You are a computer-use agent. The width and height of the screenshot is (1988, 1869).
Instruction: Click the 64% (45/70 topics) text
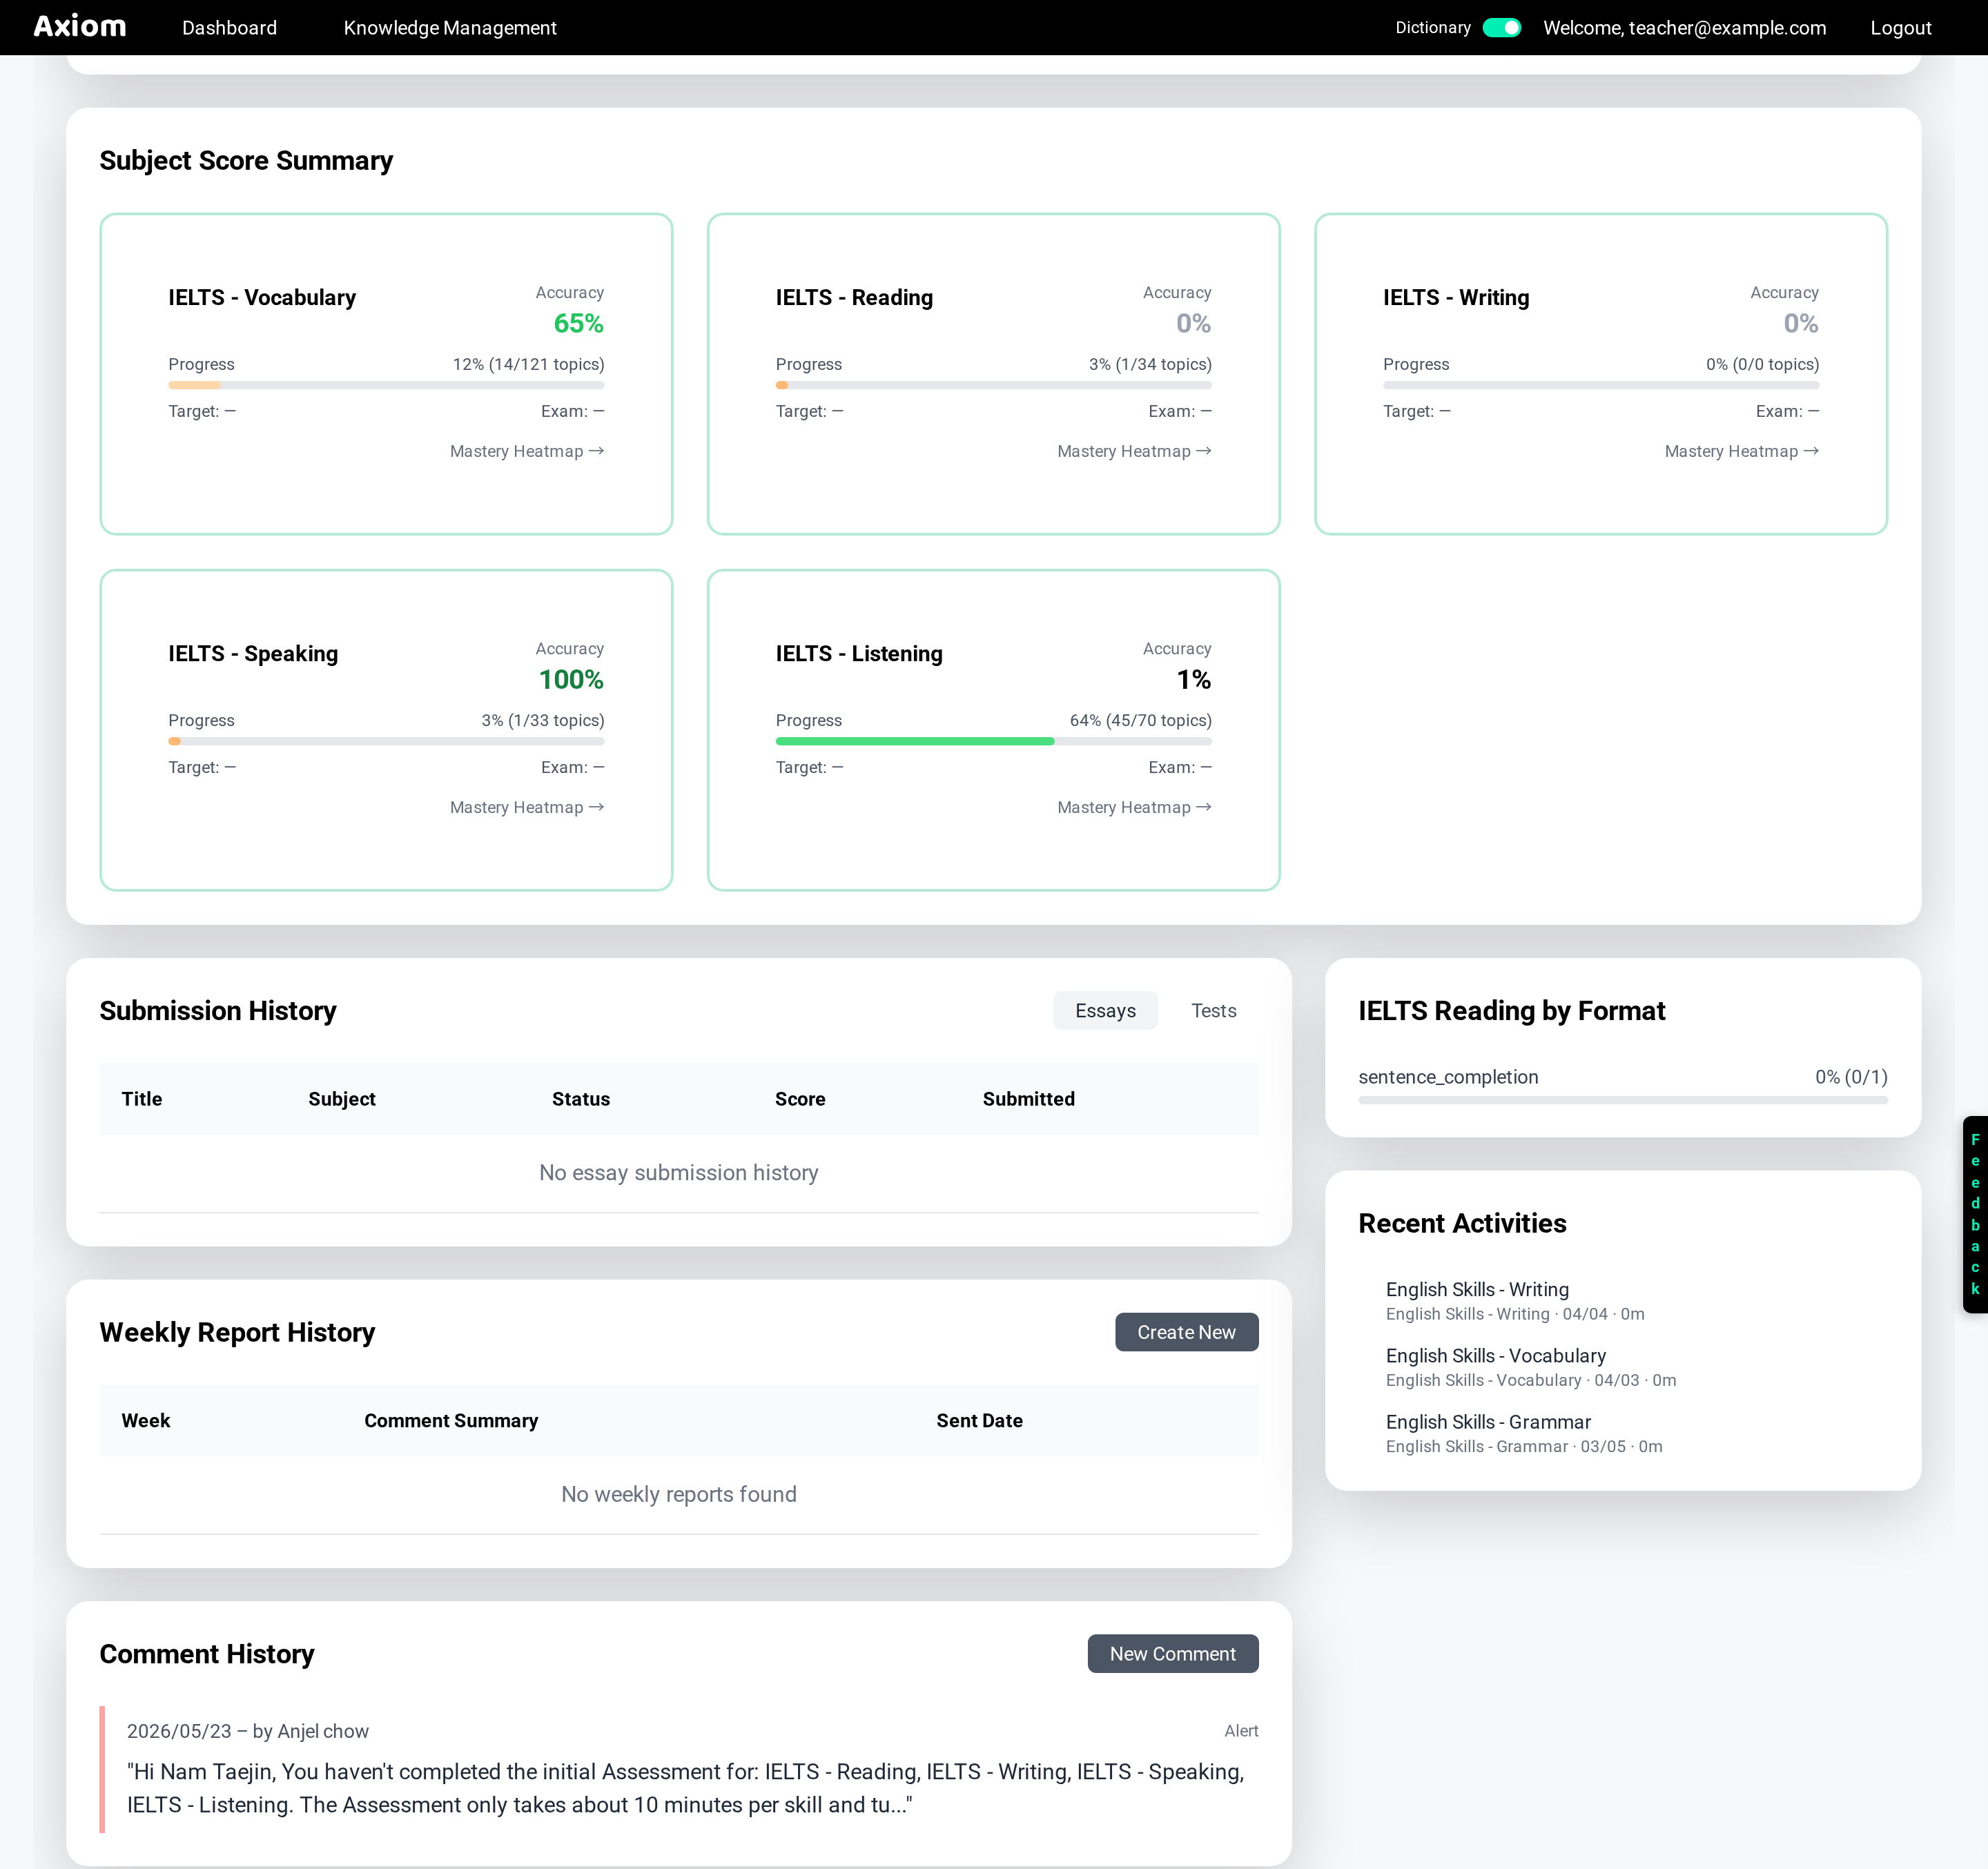click(x=1140, y=720)
